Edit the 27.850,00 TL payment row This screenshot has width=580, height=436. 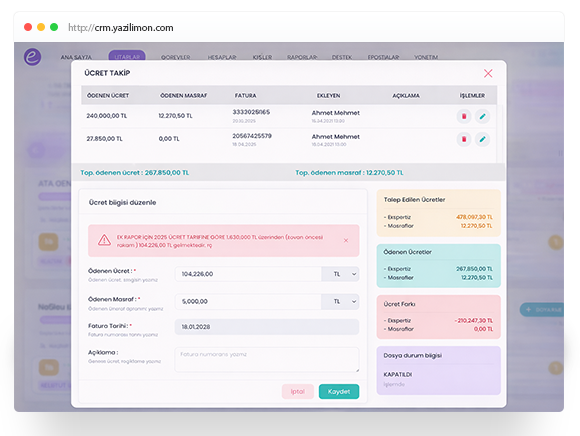482,139
